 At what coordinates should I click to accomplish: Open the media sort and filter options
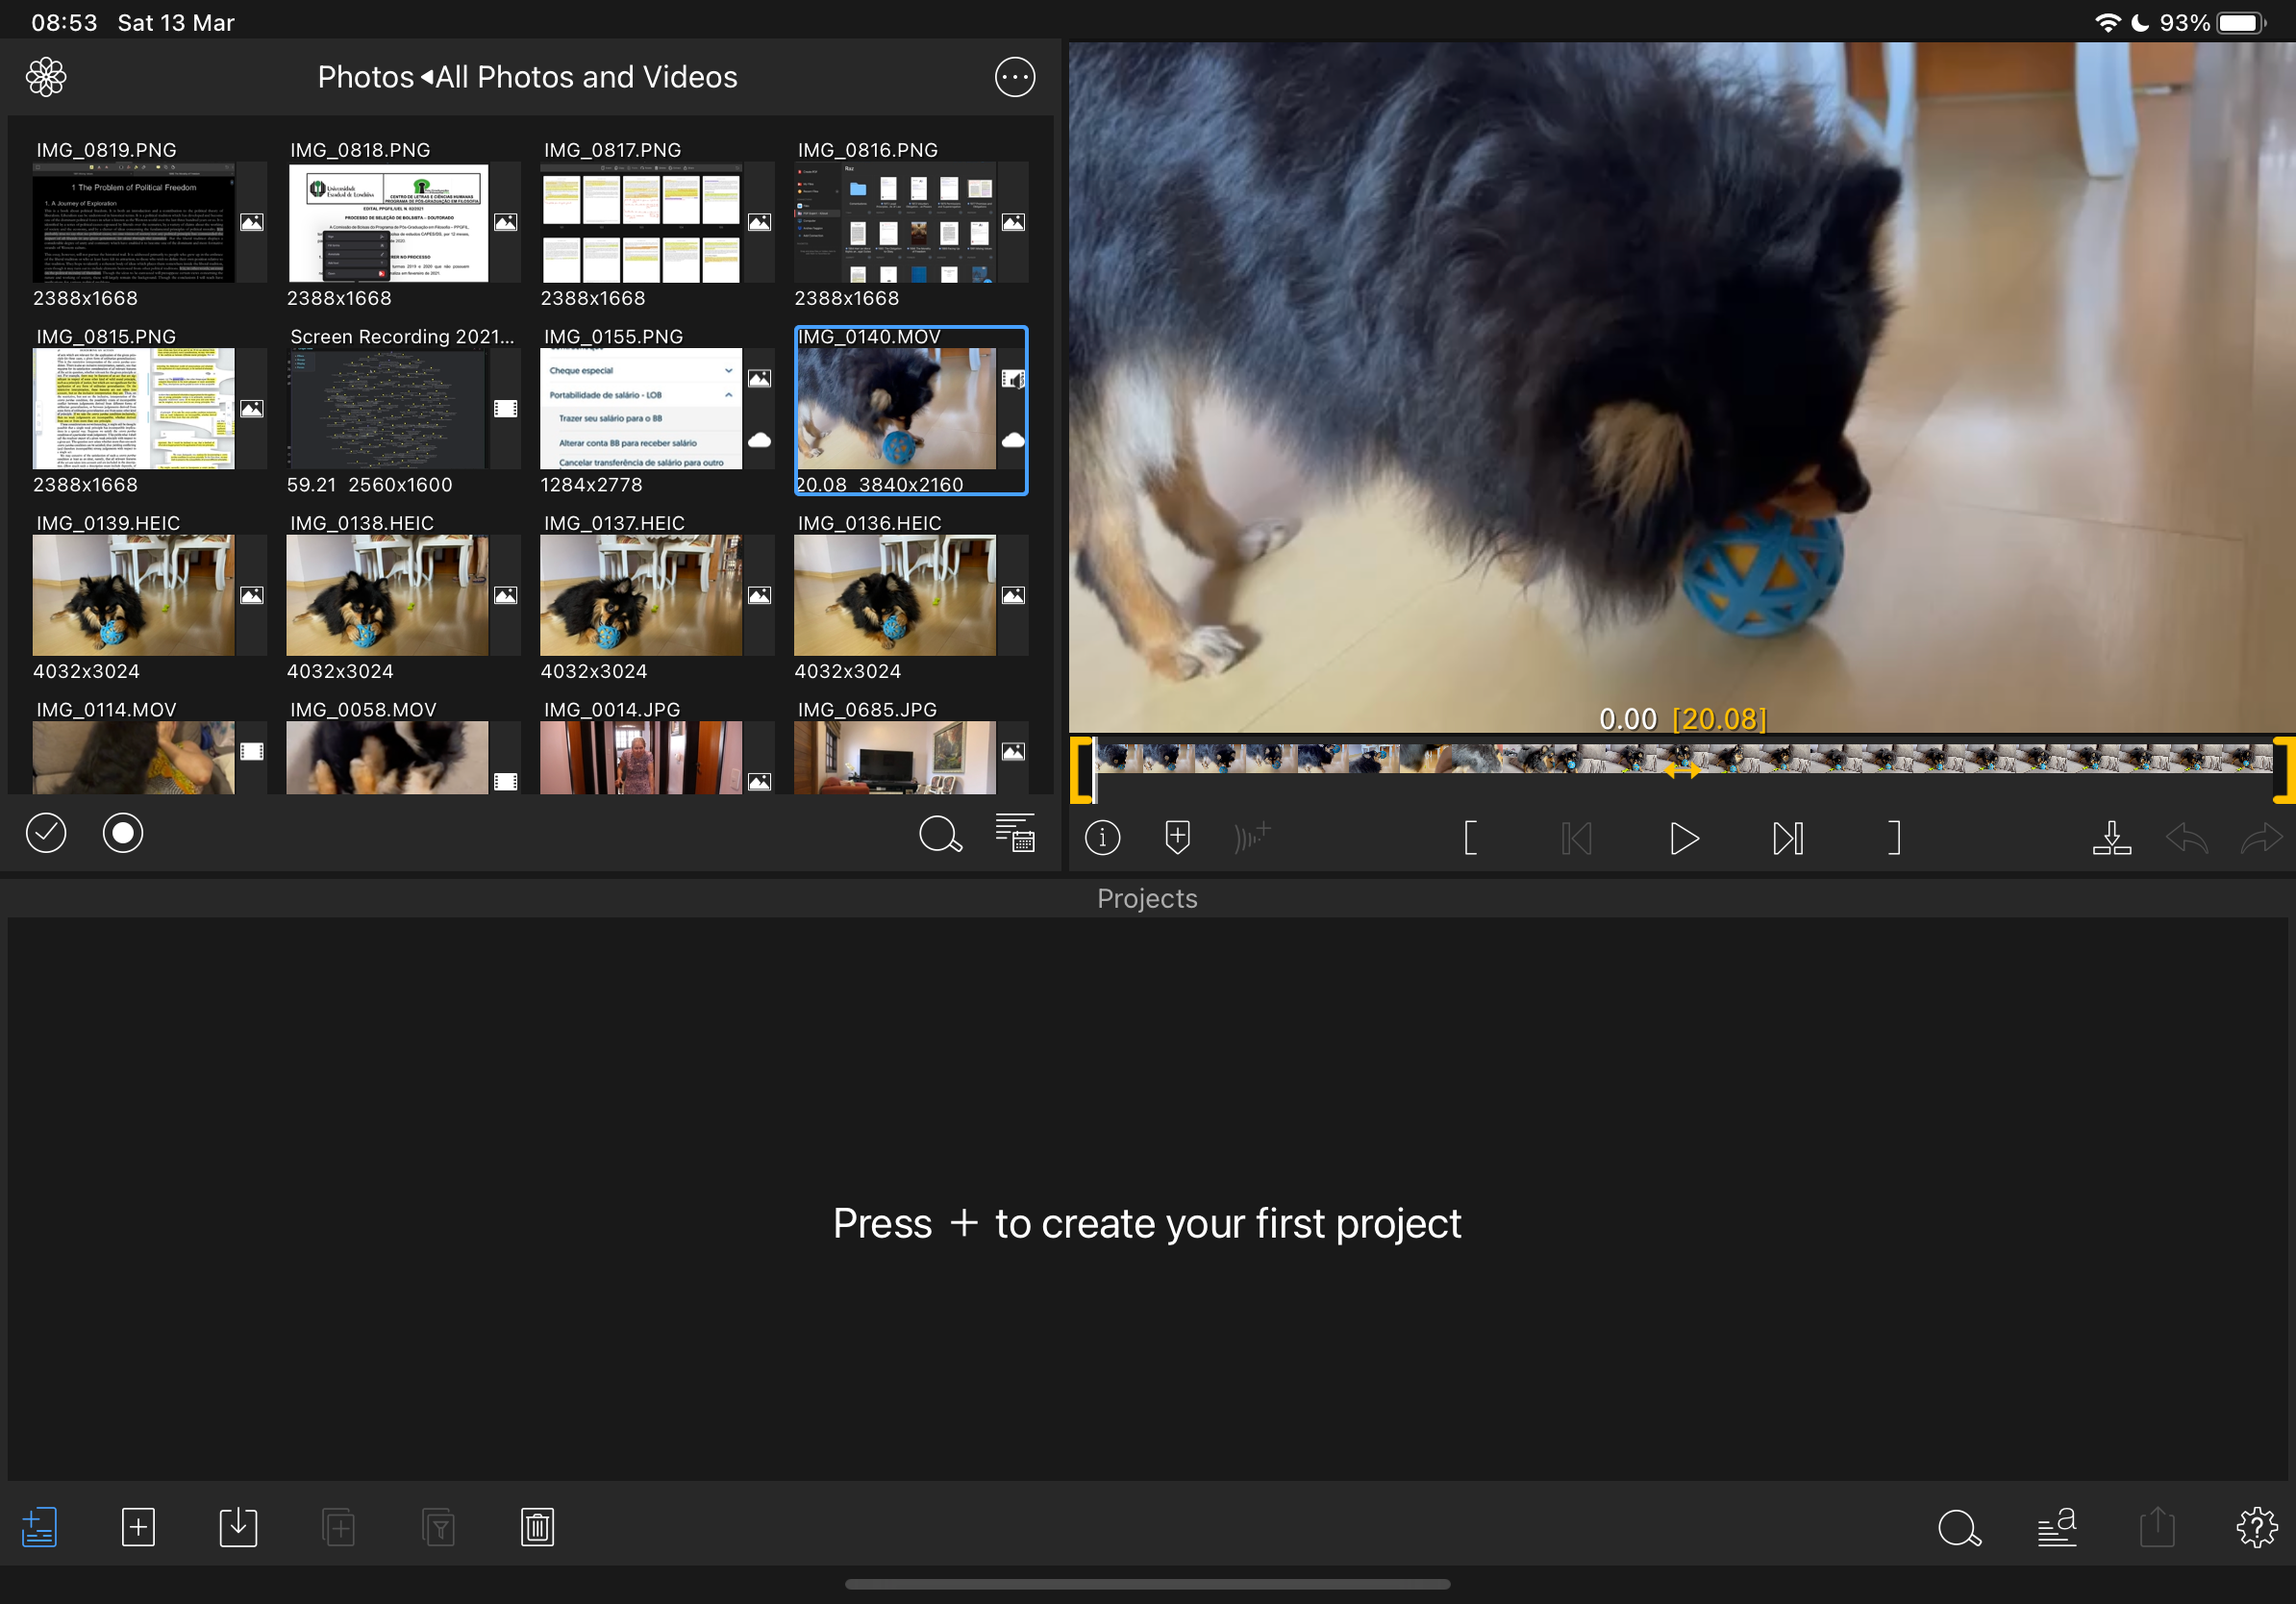(x=1014, y=833)
